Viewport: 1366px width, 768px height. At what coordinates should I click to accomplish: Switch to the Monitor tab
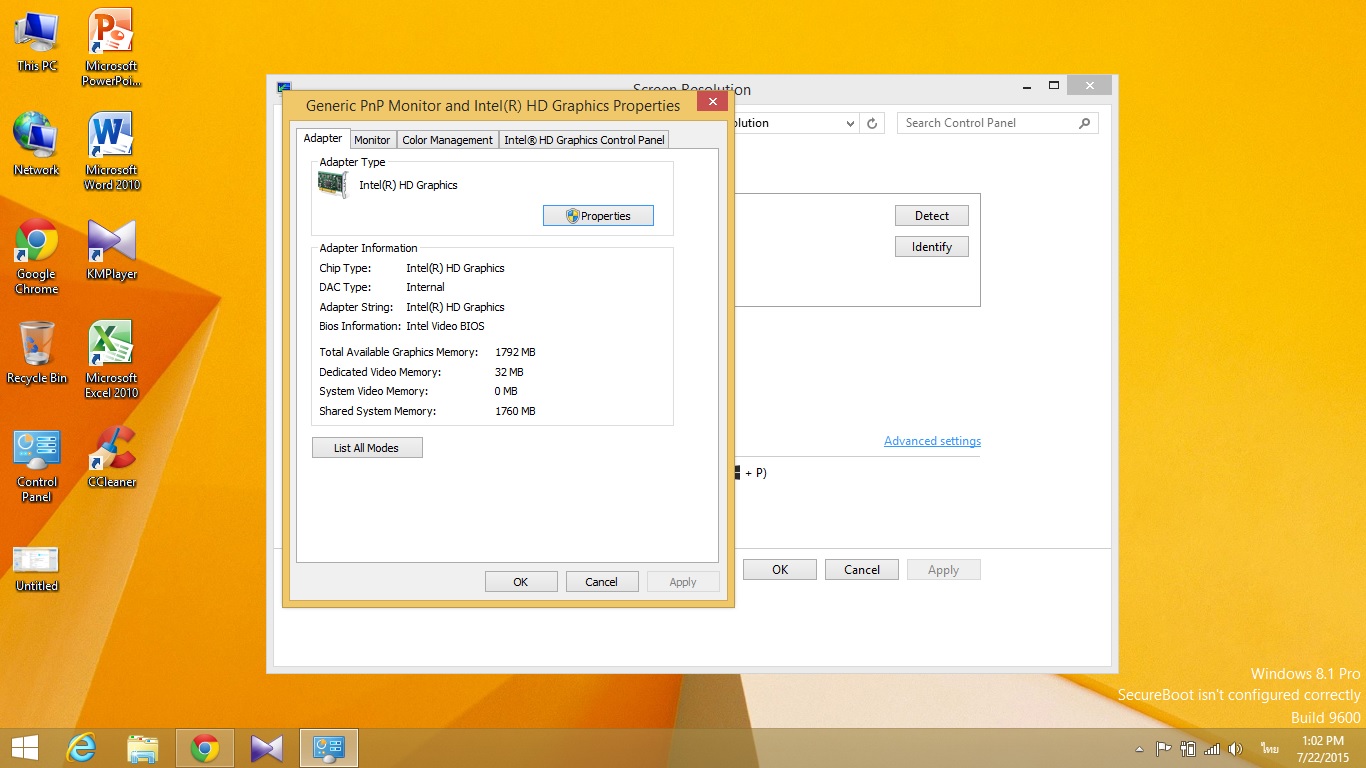(372, 140)
